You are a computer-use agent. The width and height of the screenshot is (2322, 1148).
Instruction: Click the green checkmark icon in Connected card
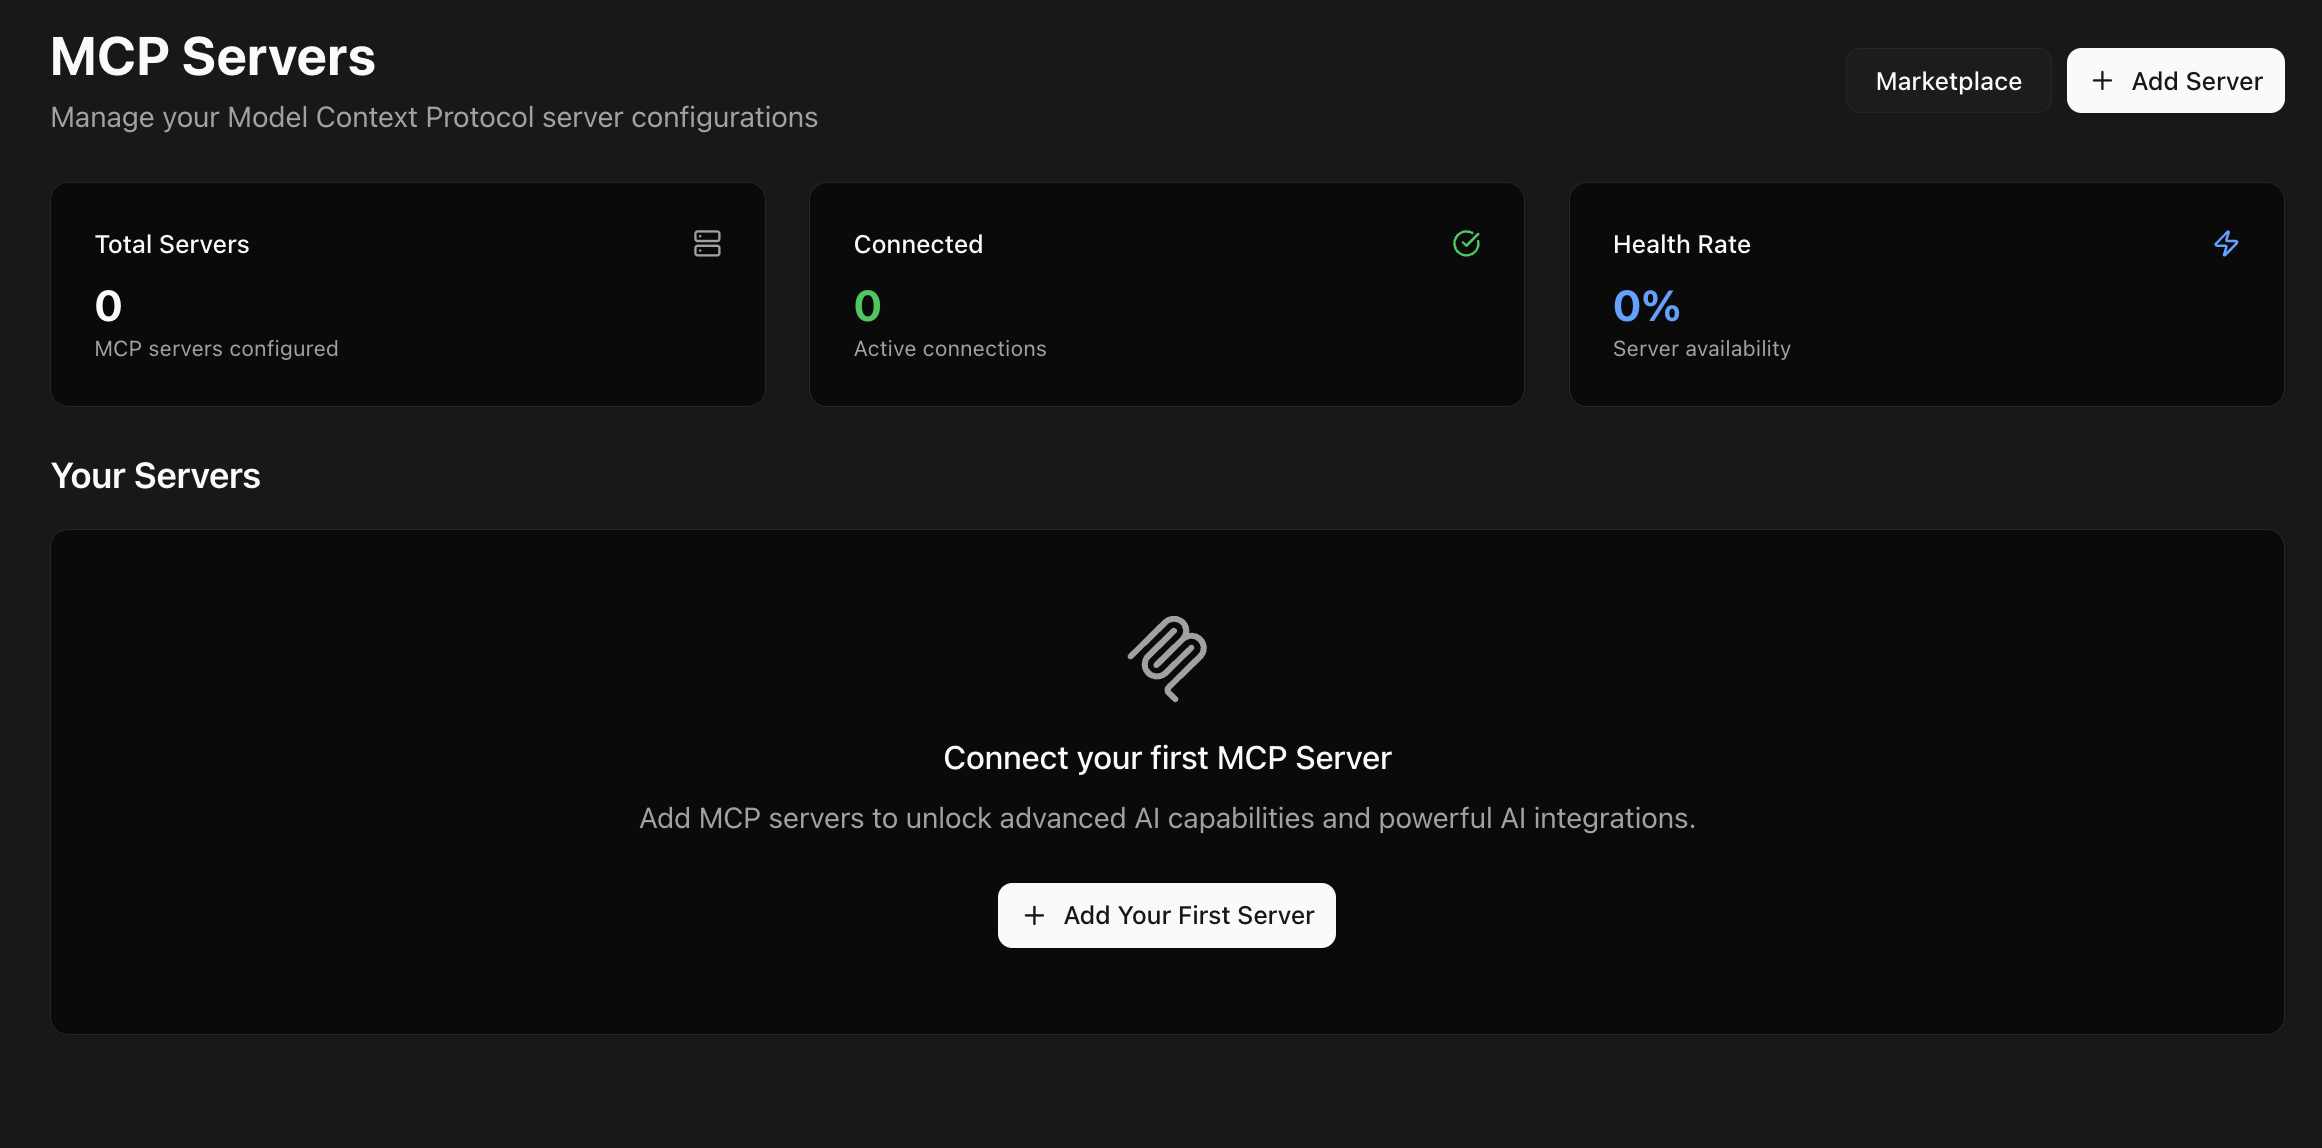coord(1466,243)
